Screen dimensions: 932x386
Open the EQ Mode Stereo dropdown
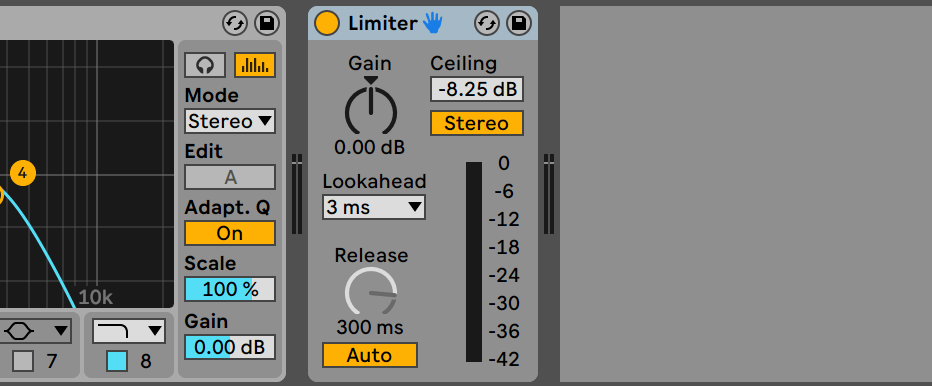pyautogui.click(x=230, y=121)
